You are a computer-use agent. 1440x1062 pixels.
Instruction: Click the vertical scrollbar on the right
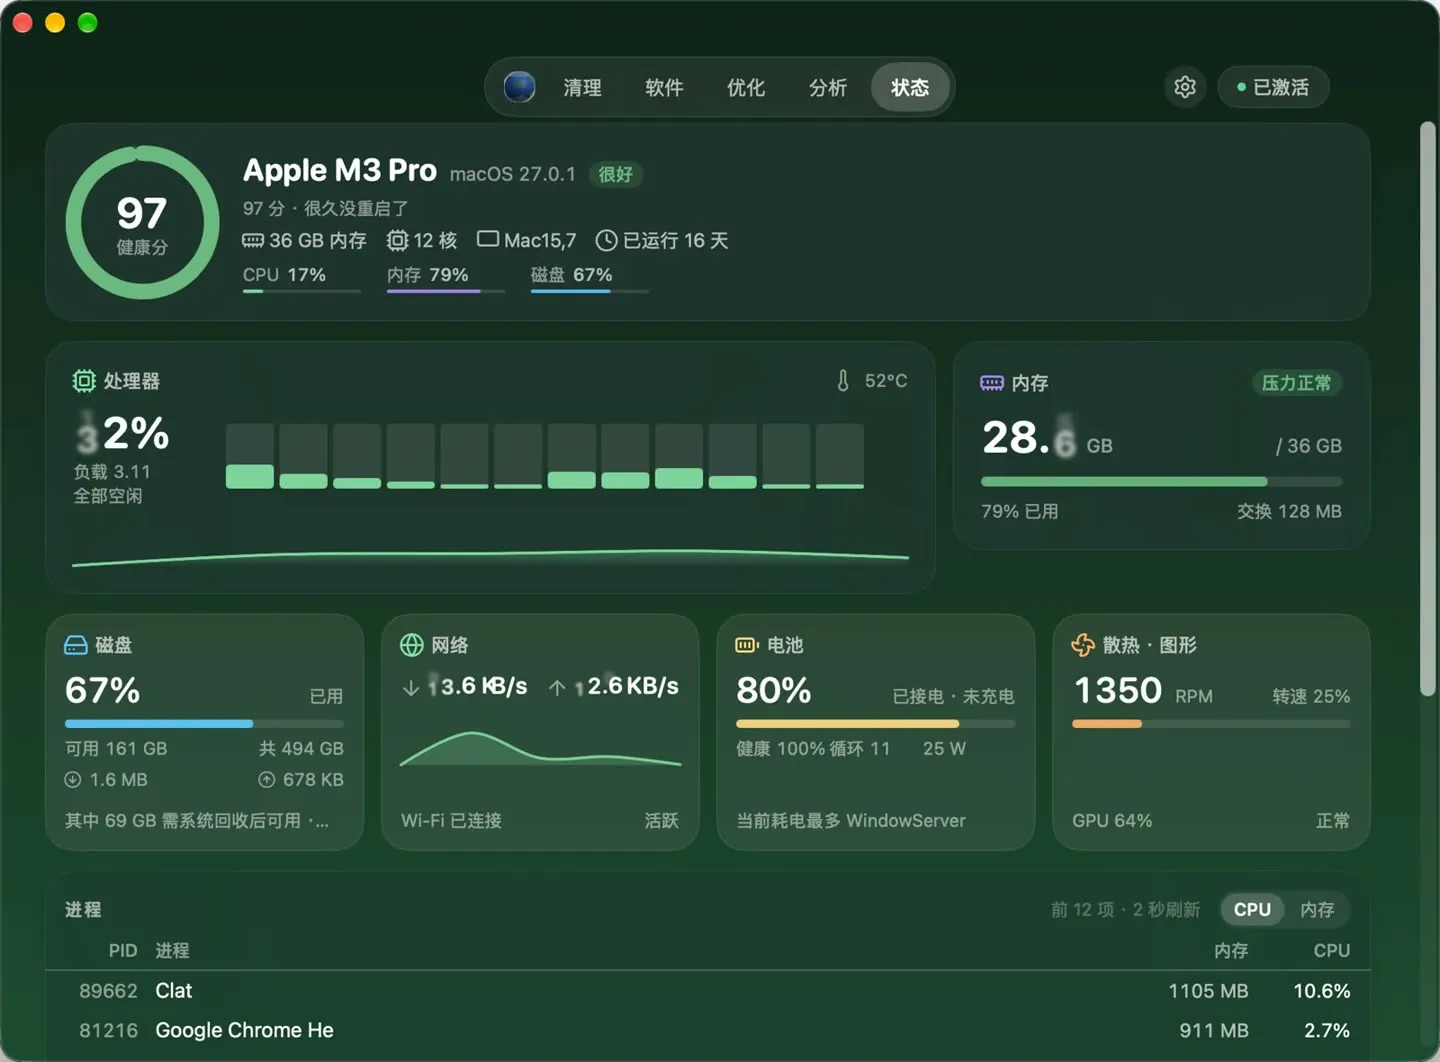coord(1428,410)
